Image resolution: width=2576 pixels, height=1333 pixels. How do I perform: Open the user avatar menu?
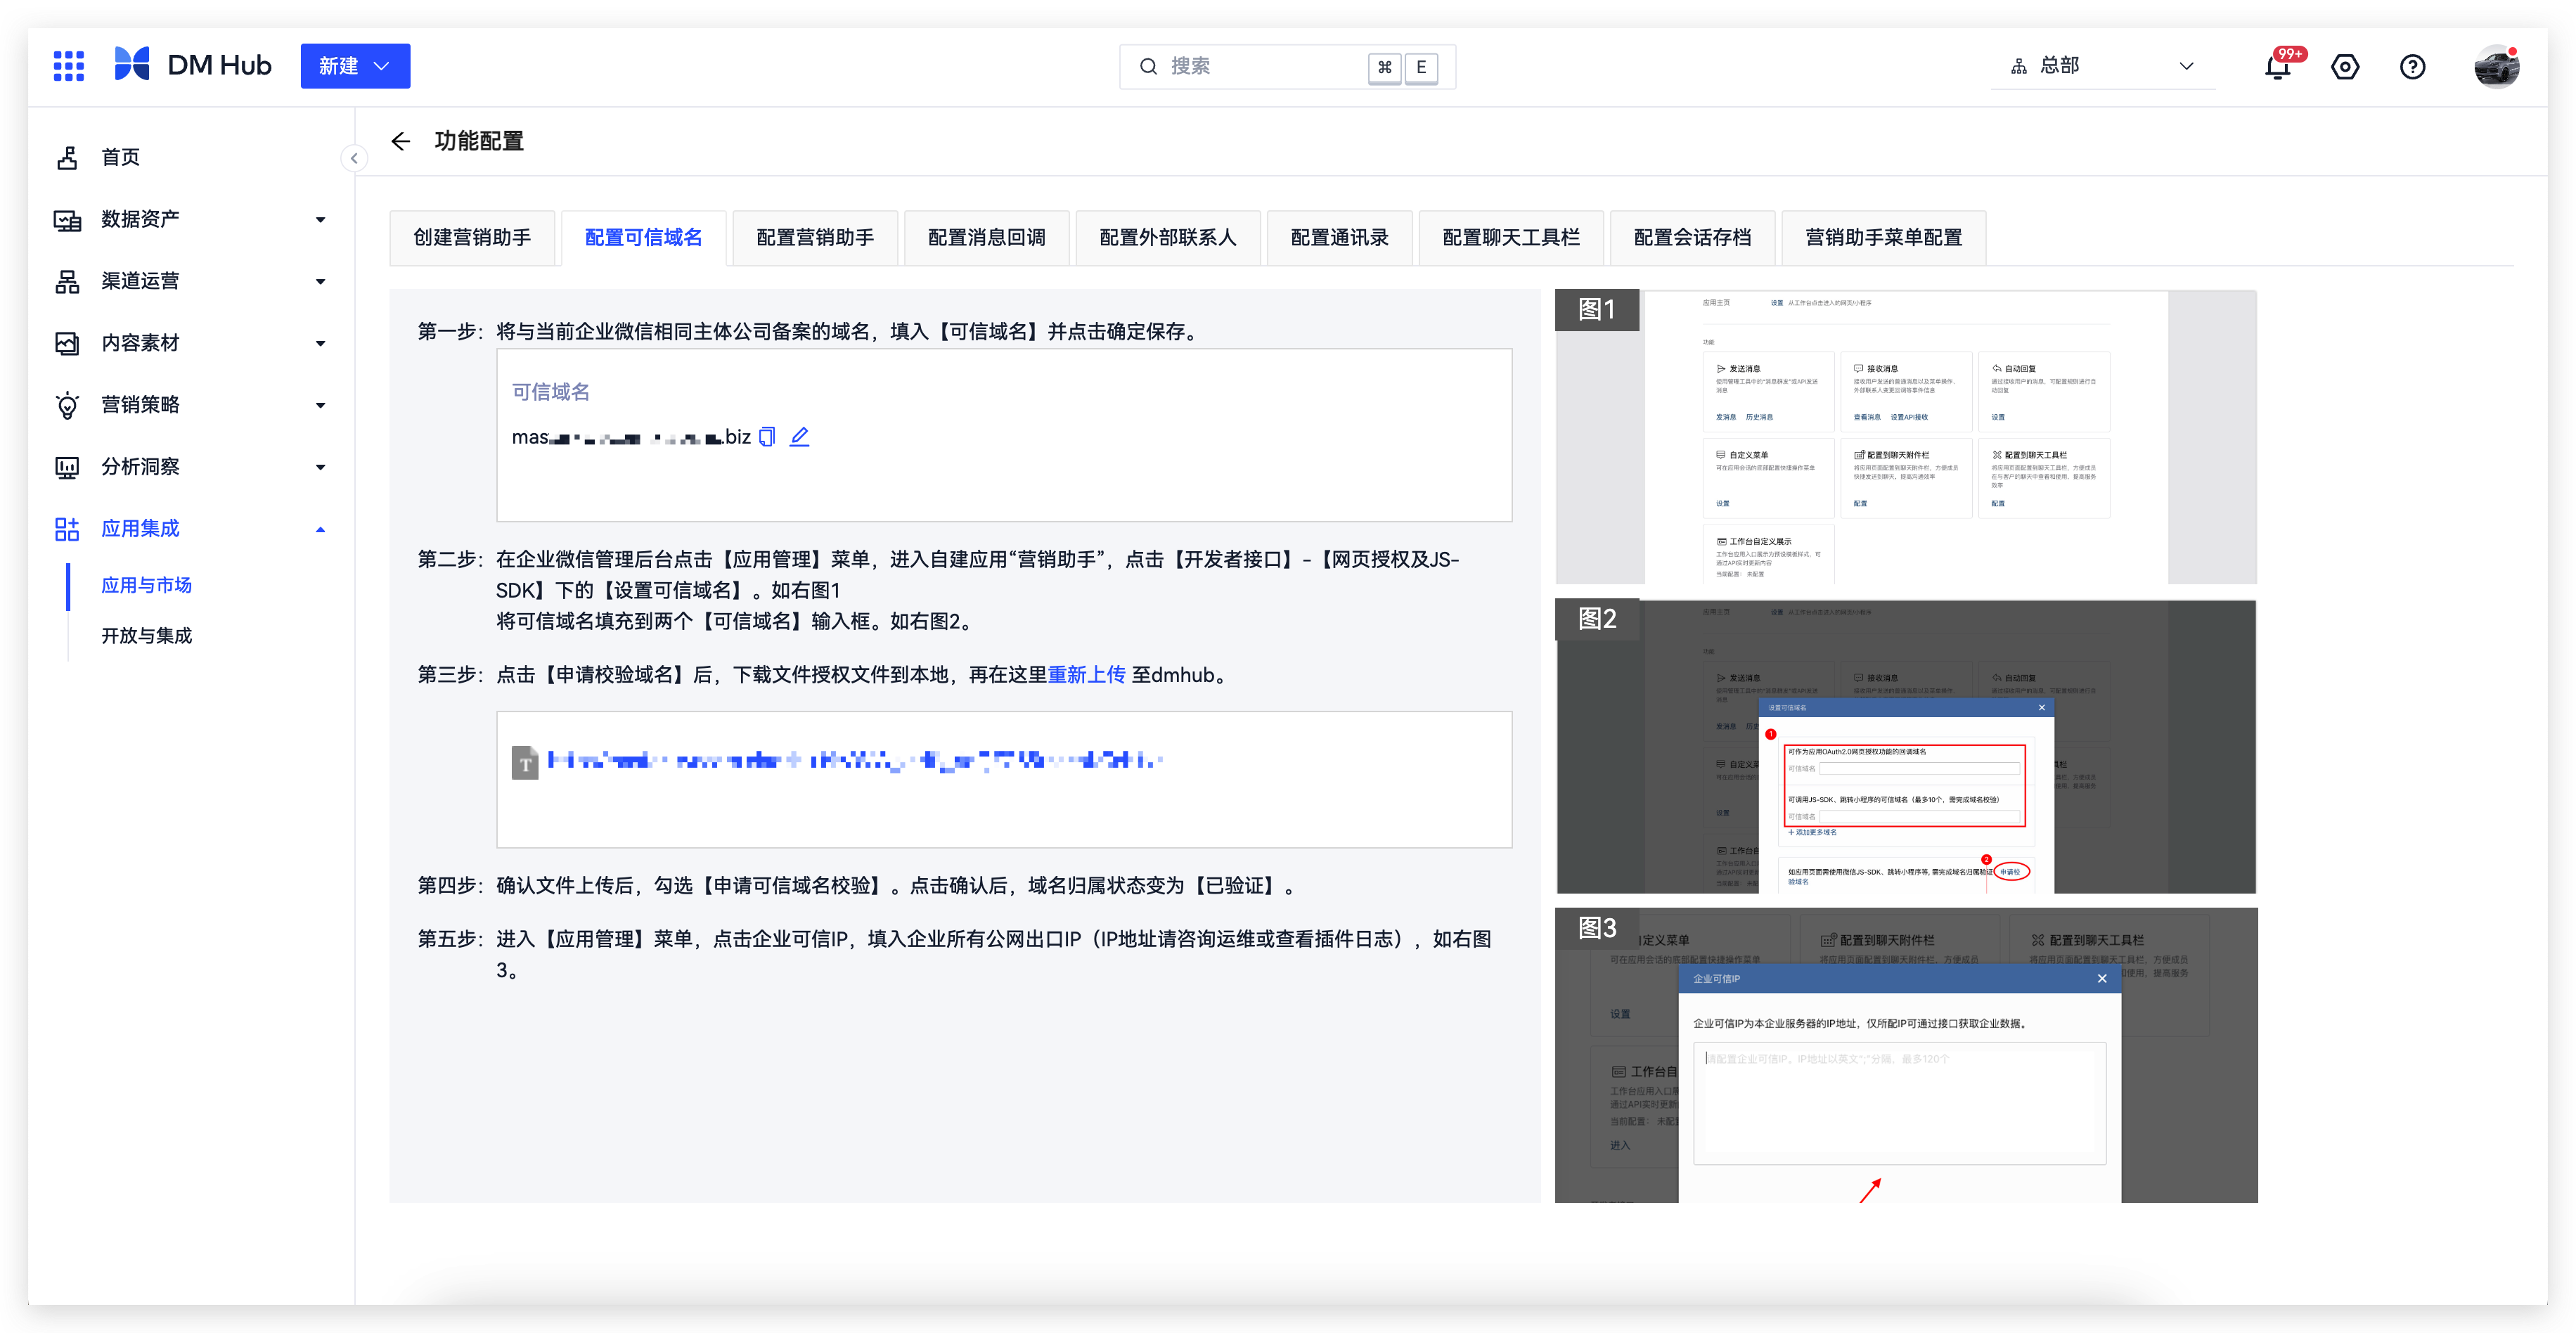2496,67
